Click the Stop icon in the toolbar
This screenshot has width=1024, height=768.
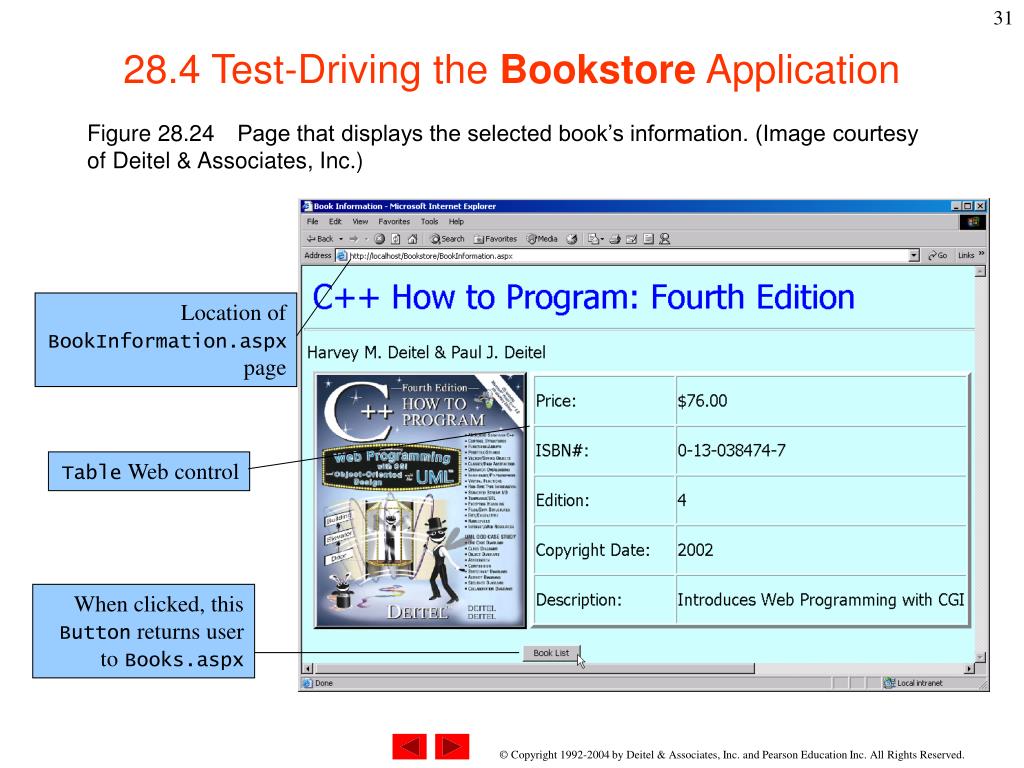pyautogui.click(x=379, y=239)
